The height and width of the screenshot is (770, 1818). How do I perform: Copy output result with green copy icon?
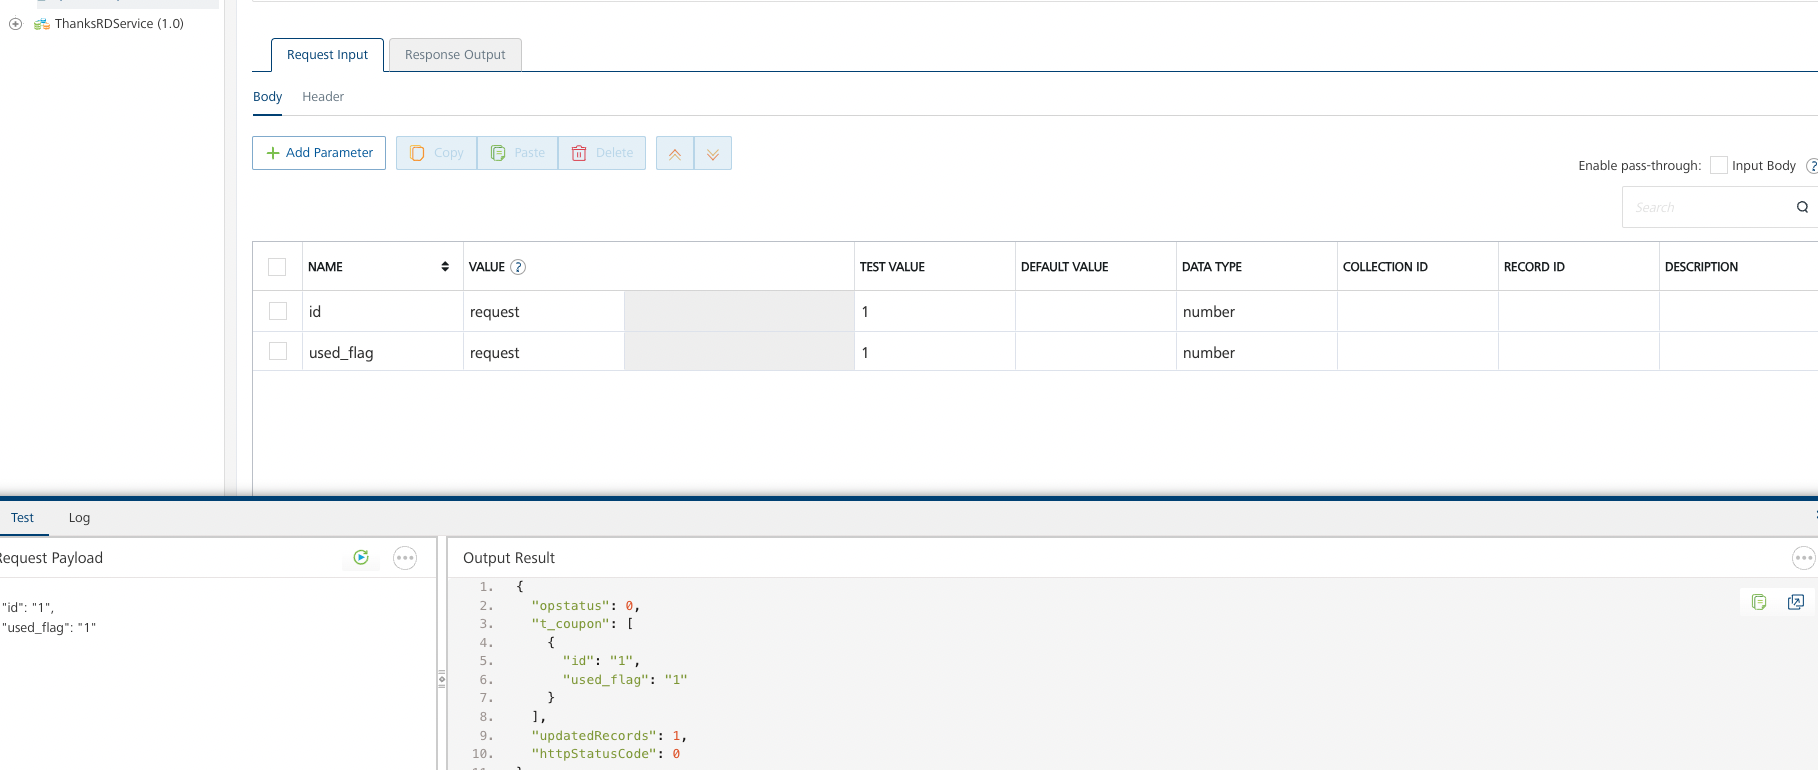1759,602
